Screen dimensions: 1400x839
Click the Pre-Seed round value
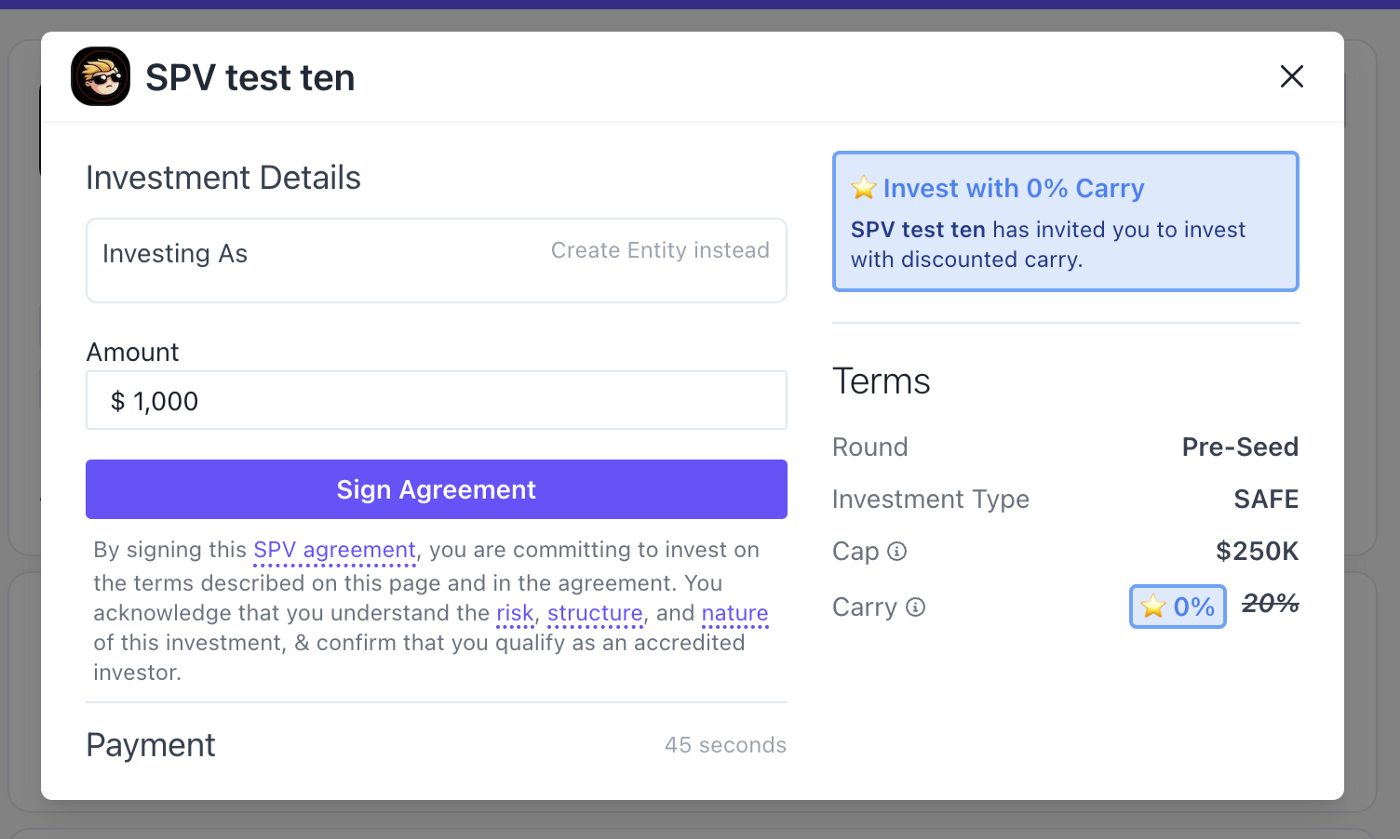click(1240, 447)
